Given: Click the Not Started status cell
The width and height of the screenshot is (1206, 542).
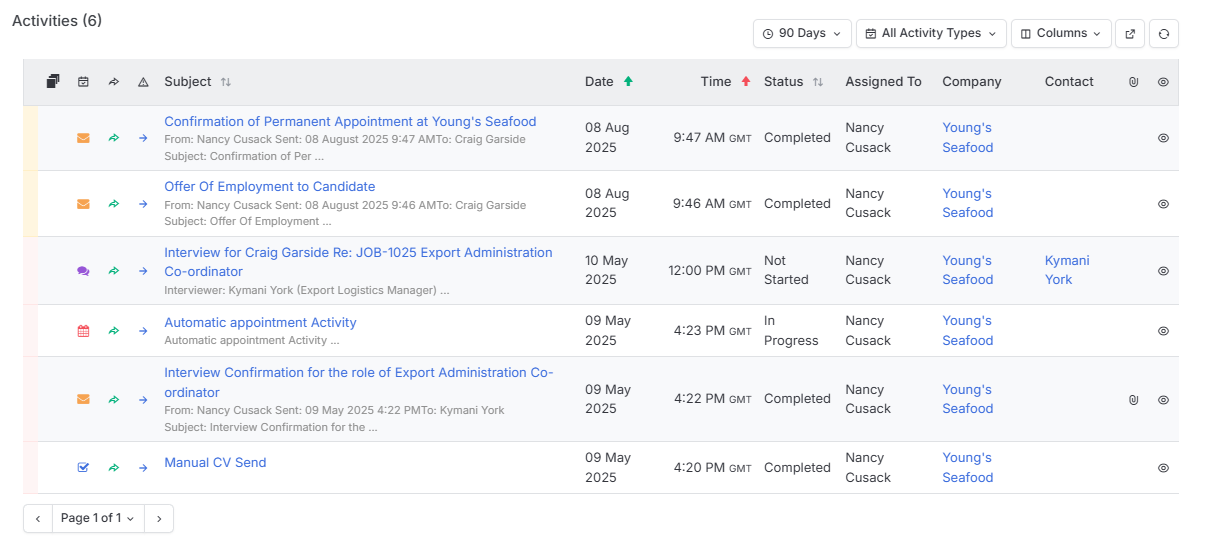Looking at the screenshot, I should 786,270.
